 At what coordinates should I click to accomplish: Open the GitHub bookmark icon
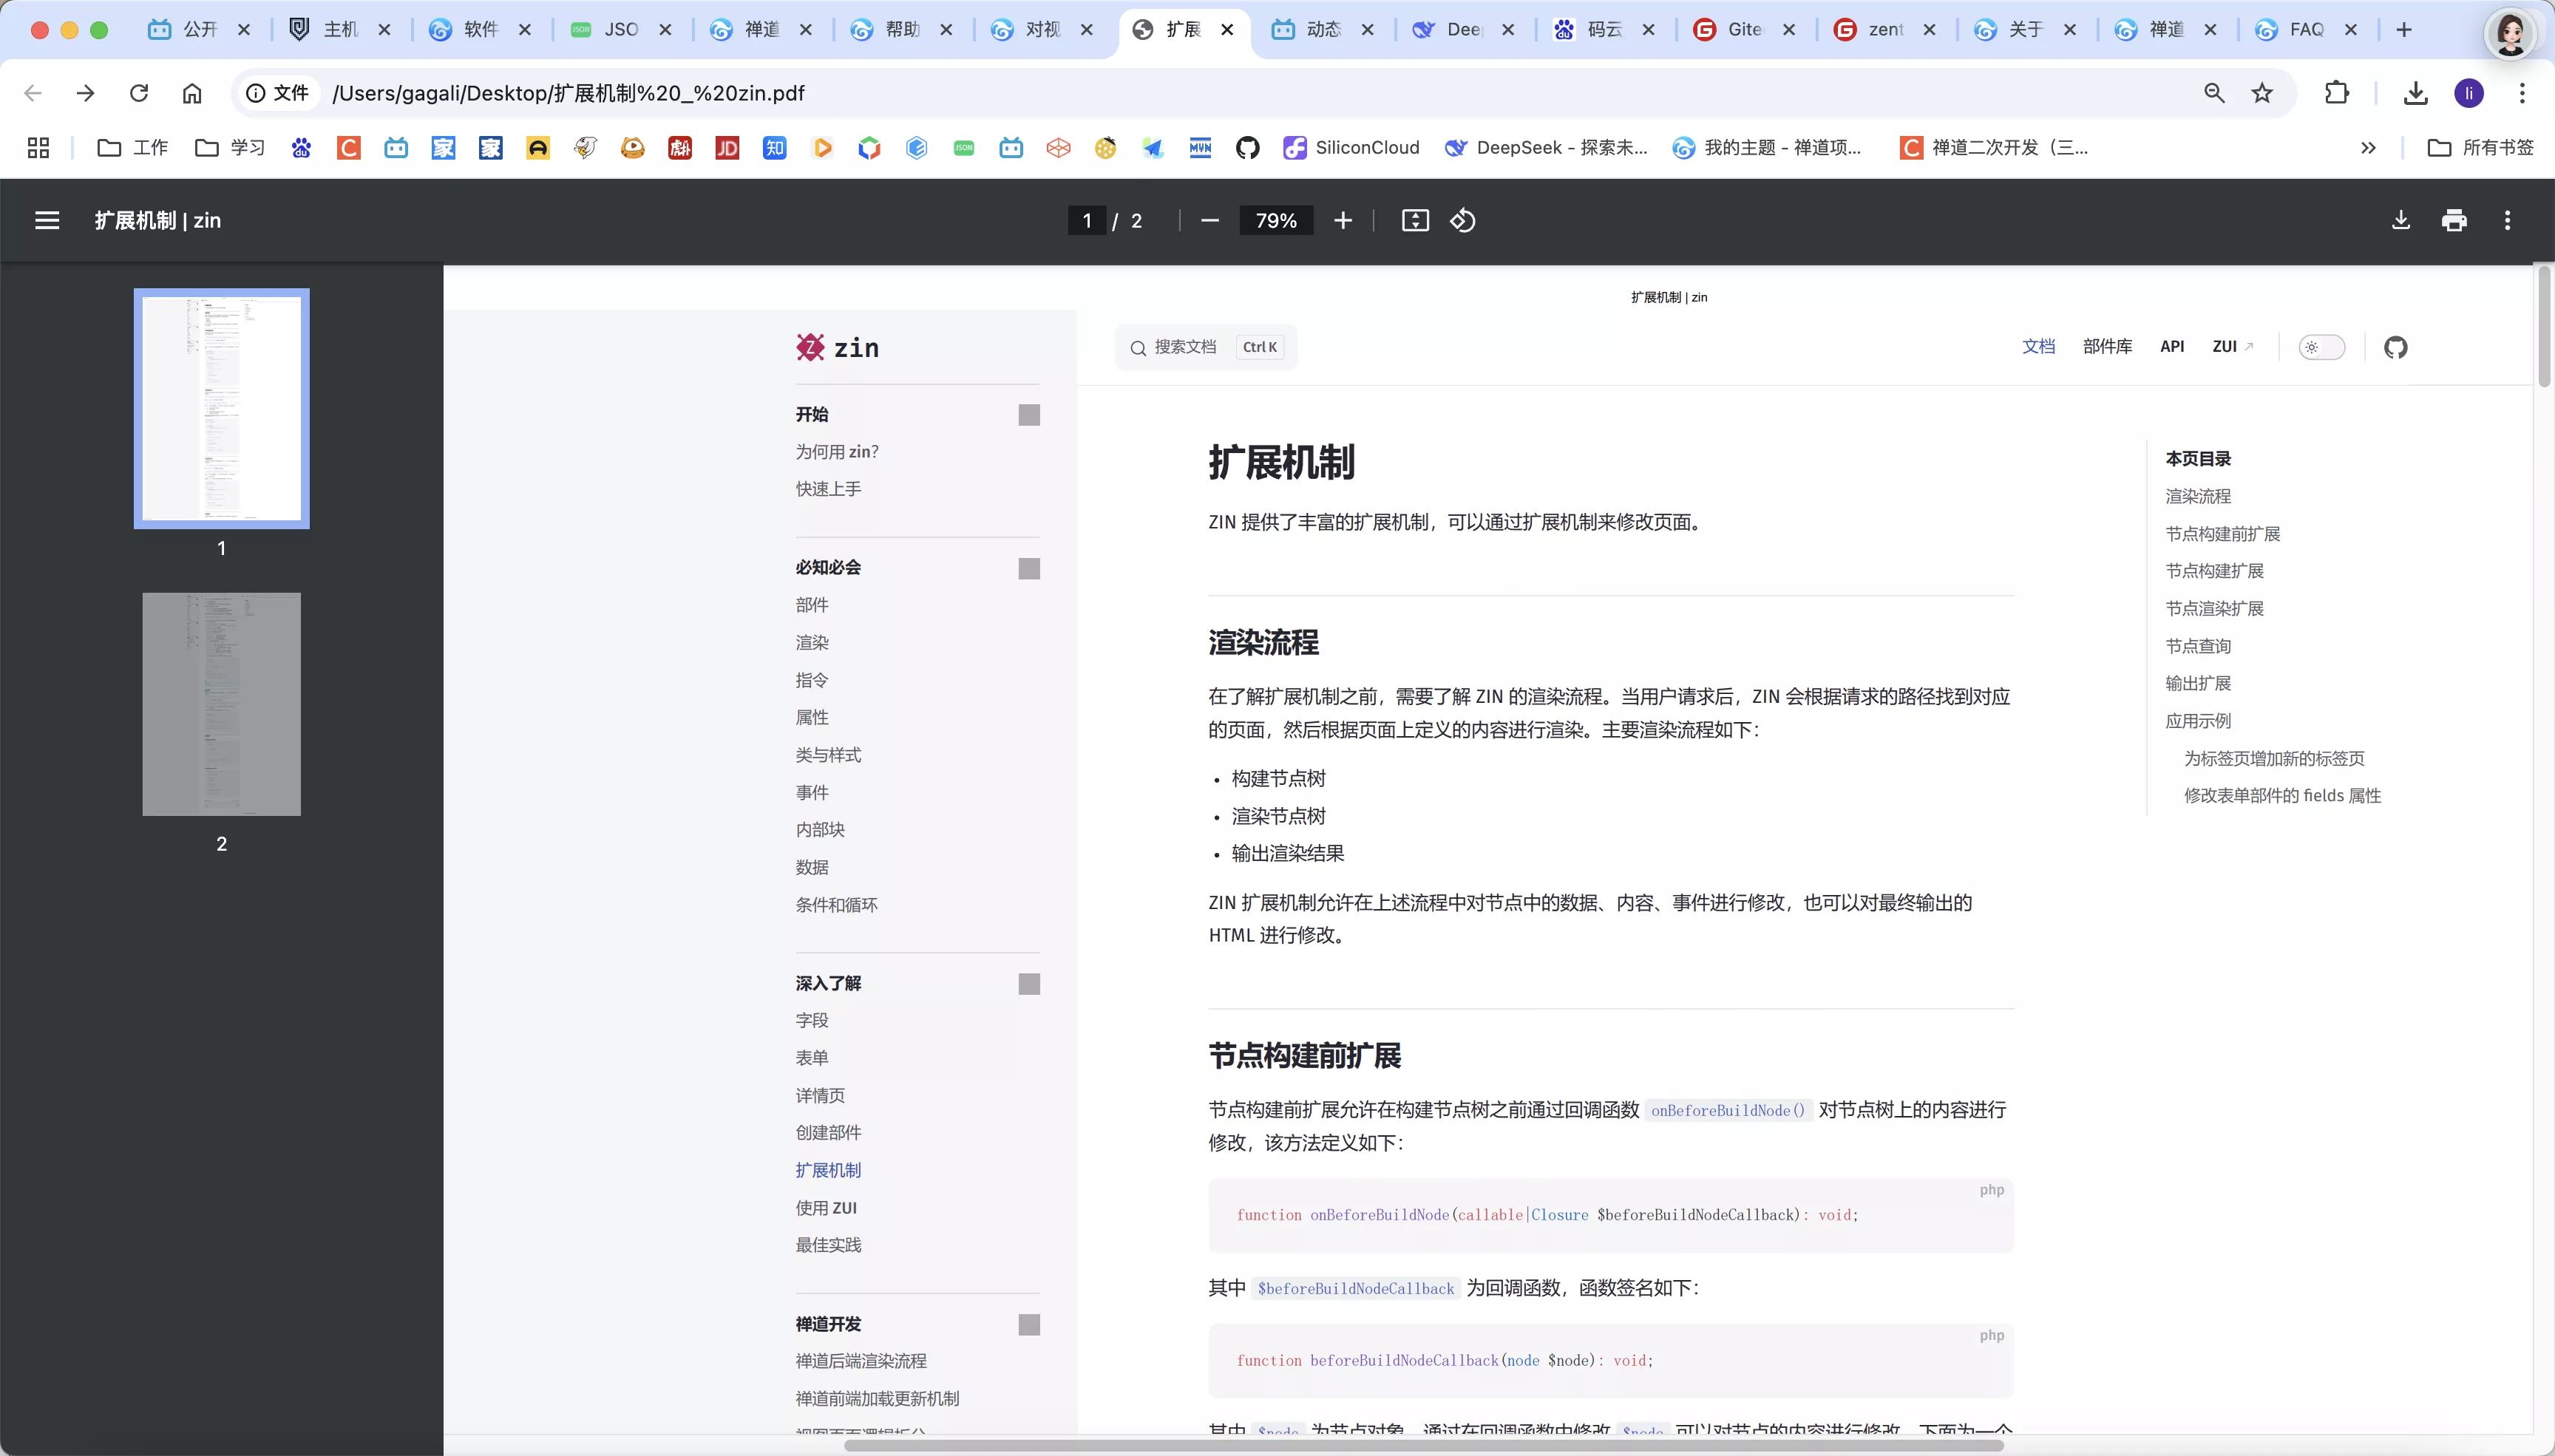[1247, 148]
